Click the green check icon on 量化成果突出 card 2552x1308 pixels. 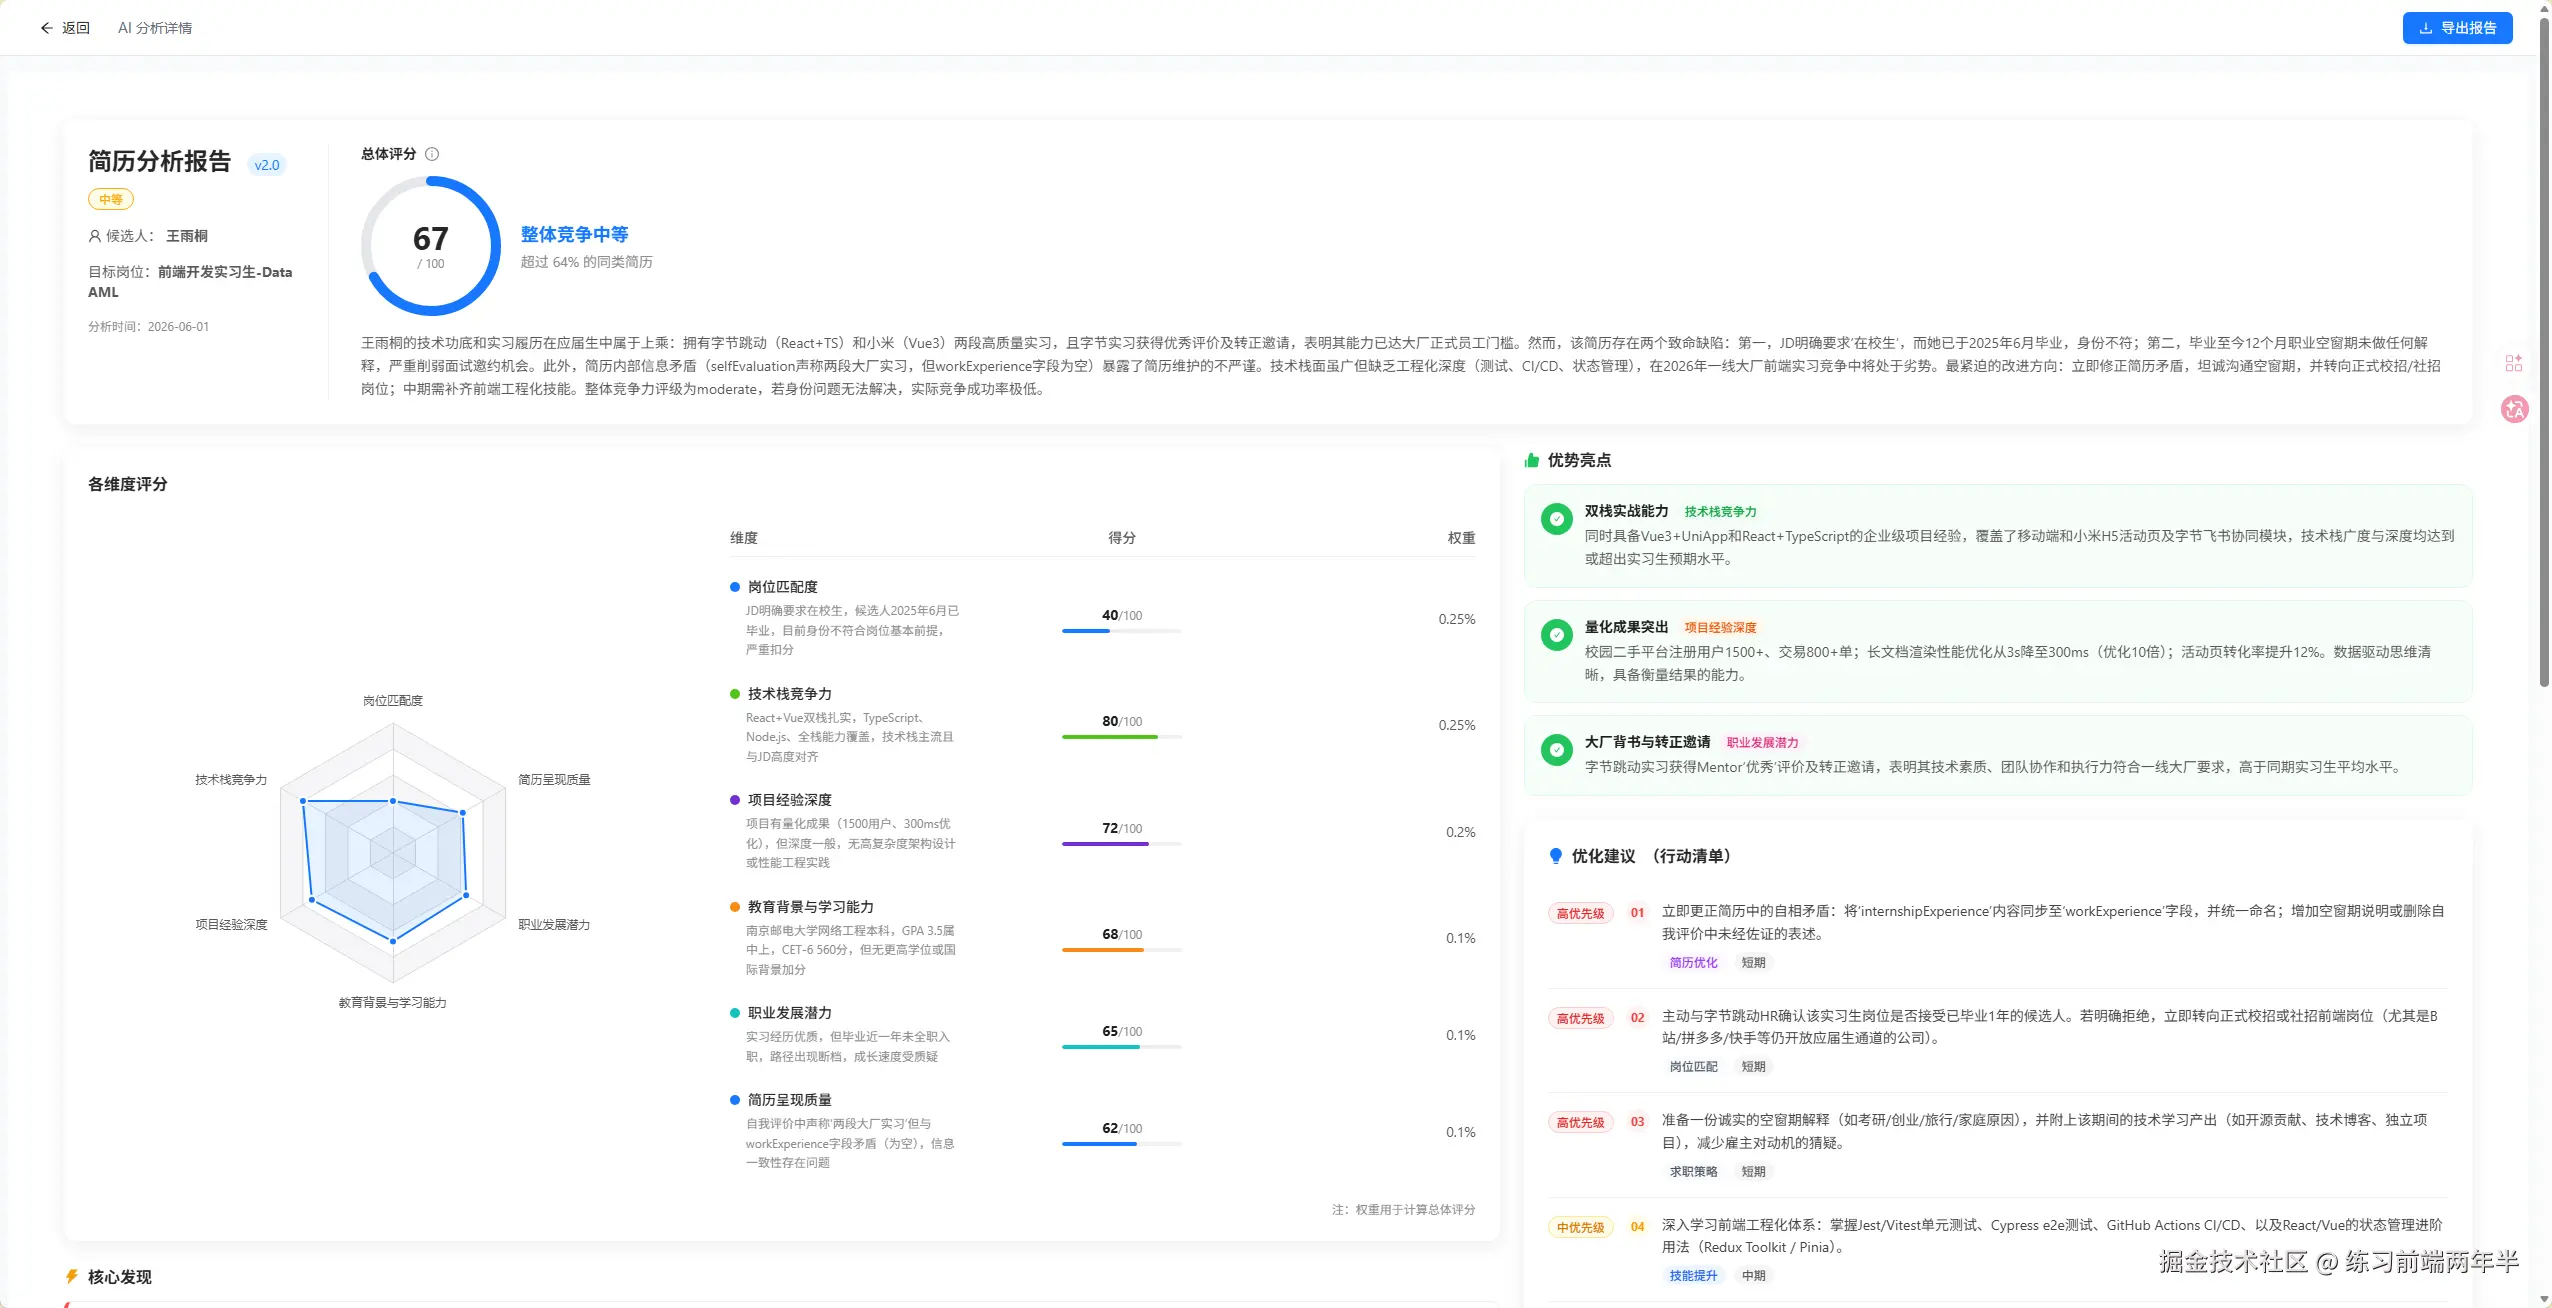click(1556, 635)
